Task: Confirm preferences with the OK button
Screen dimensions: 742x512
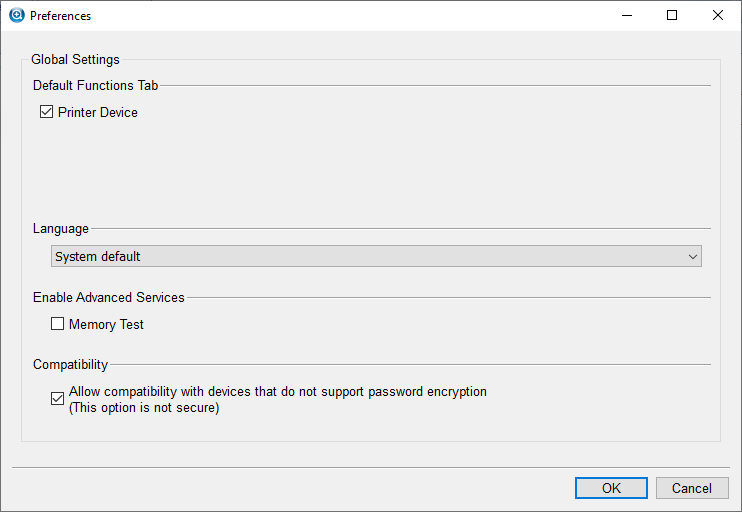Action: 611,488
